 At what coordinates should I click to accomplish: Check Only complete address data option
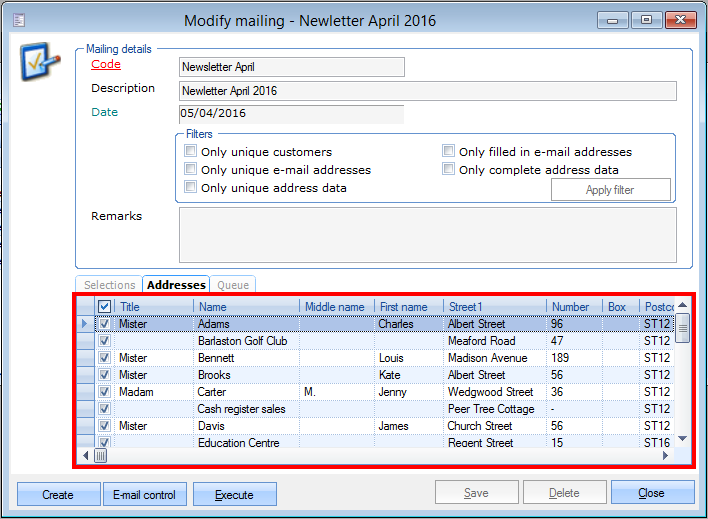coord(448,170)
